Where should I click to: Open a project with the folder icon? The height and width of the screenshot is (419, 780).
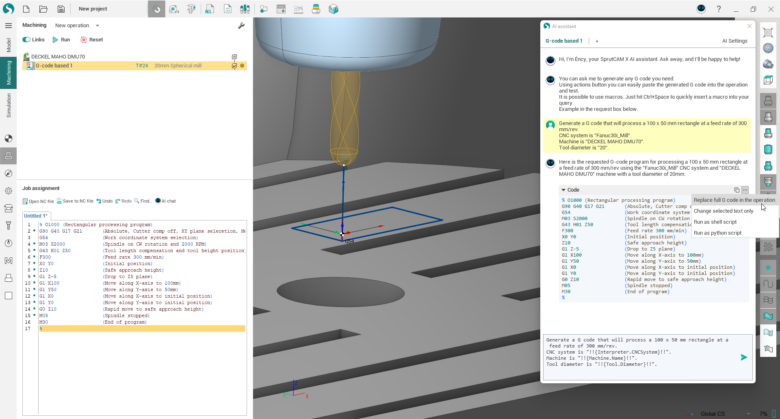(43, 9)
